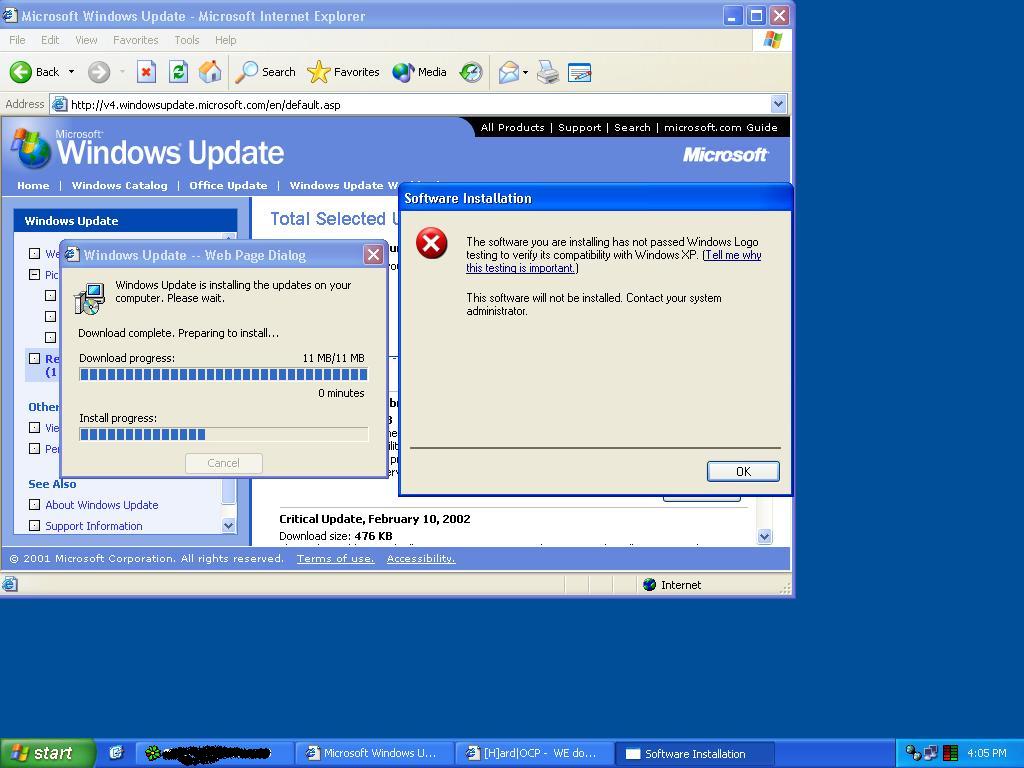This screenshot has height=768, width=1024.
Task: Click the grey Forward arrow button
Action: tap(99, 72)
